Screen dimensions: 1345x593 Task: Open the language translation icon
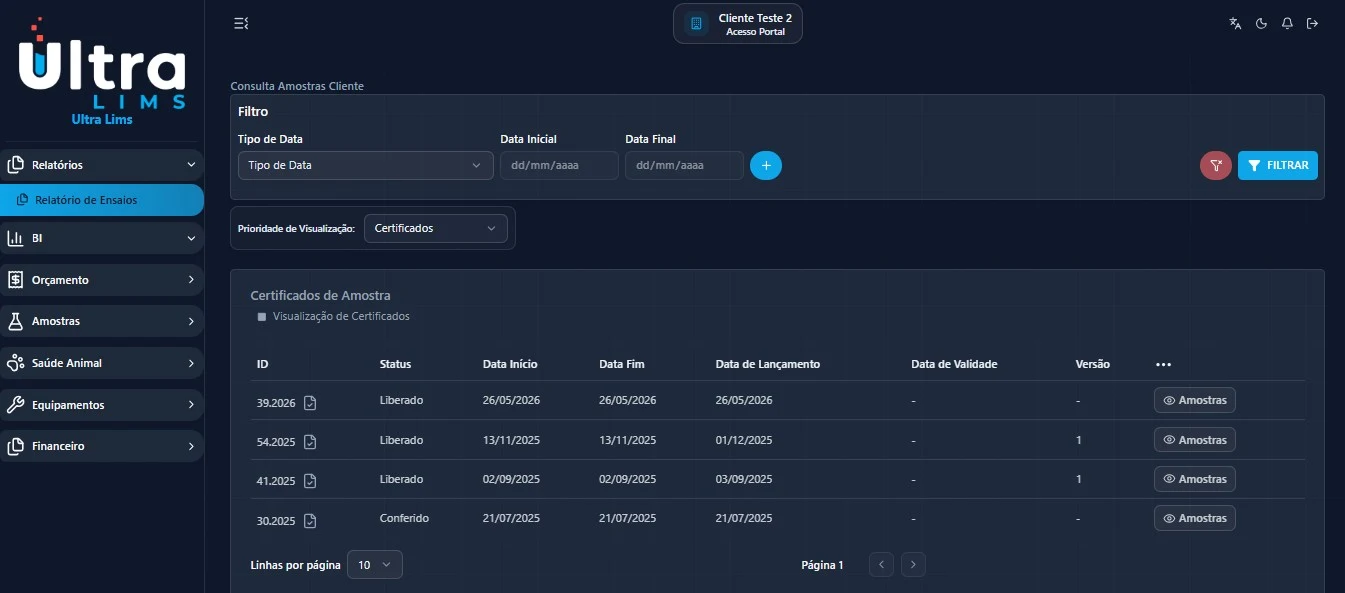pyautogui.click(x=1235, y=23)
